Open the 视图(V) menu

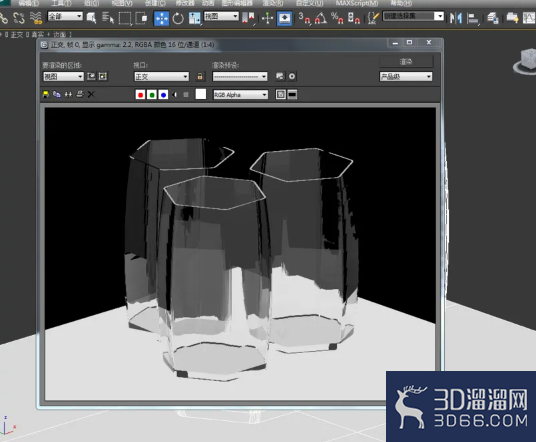coord(122,3)
